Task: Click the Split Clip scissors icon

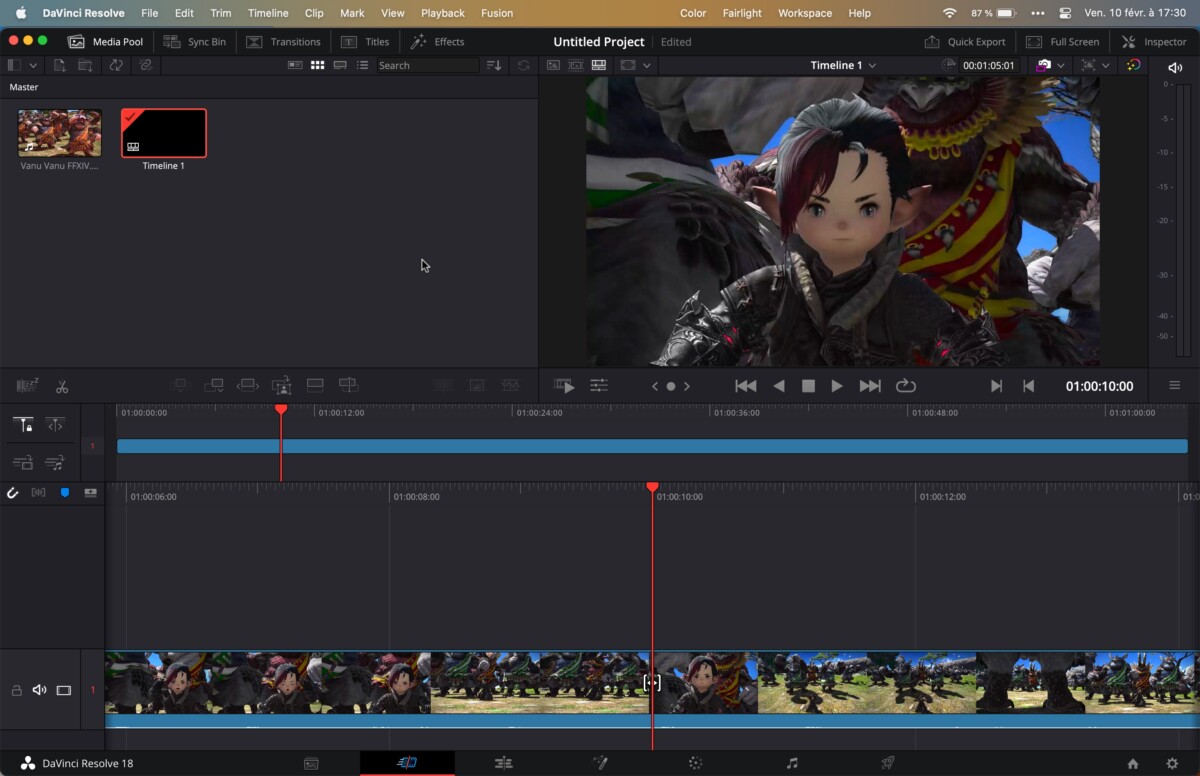Action: [x=62, y=386]
